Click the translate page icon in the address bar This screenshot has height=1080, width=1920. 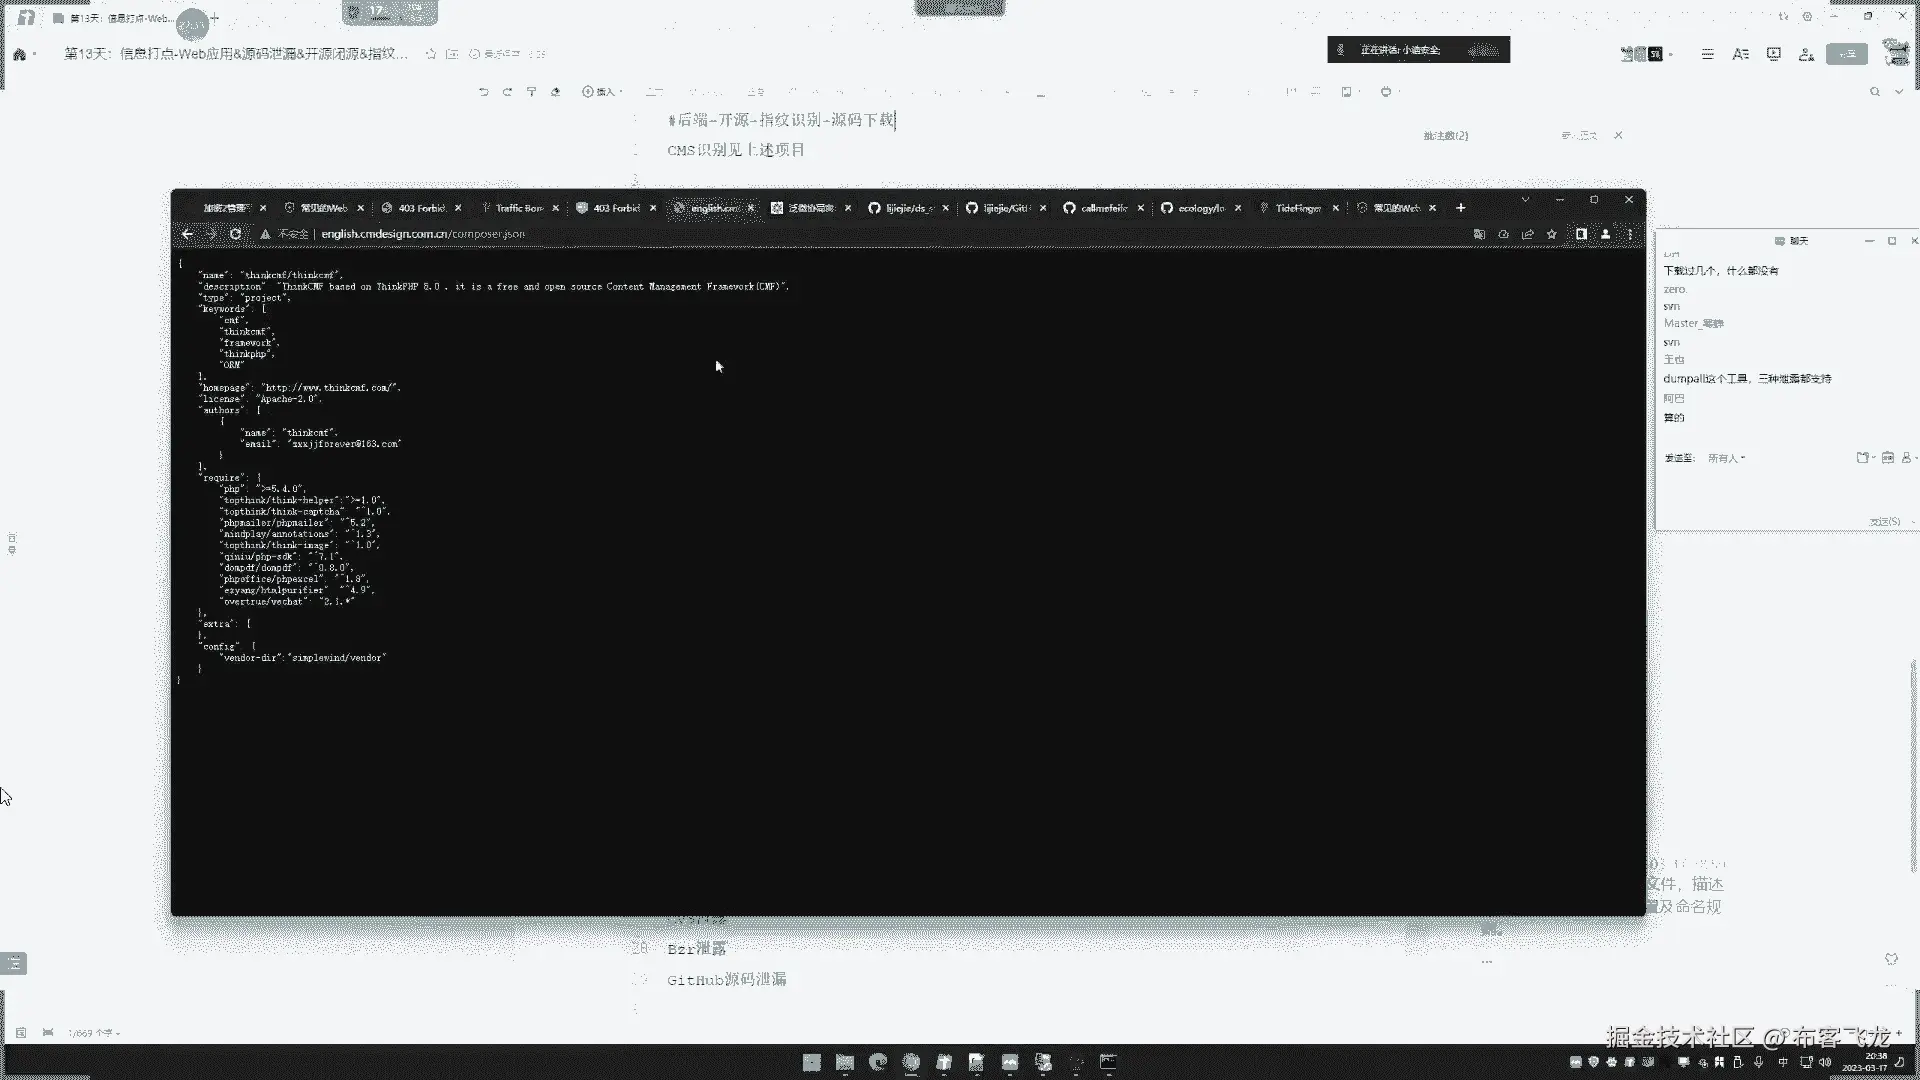tap(1479, 234)
